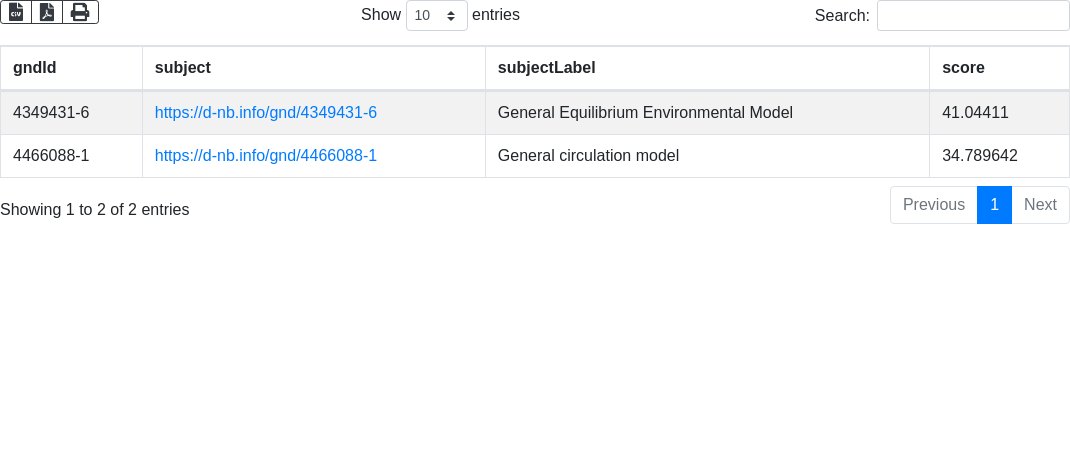
Task: Sort by gndId column header
Action: click(71, 68)
